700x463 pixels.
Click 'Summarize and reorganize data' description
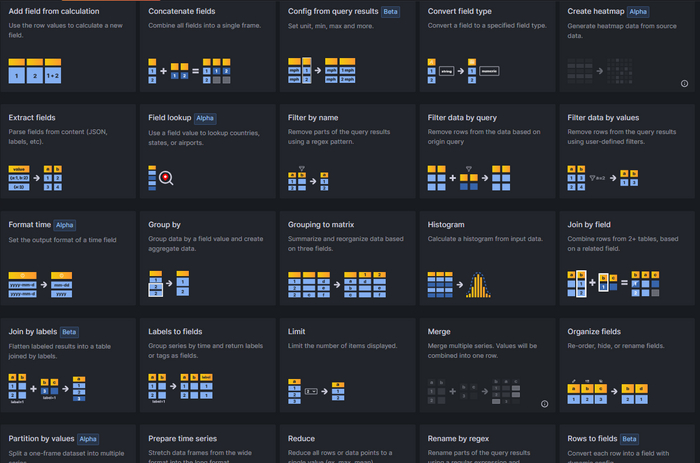pos(346,244)
